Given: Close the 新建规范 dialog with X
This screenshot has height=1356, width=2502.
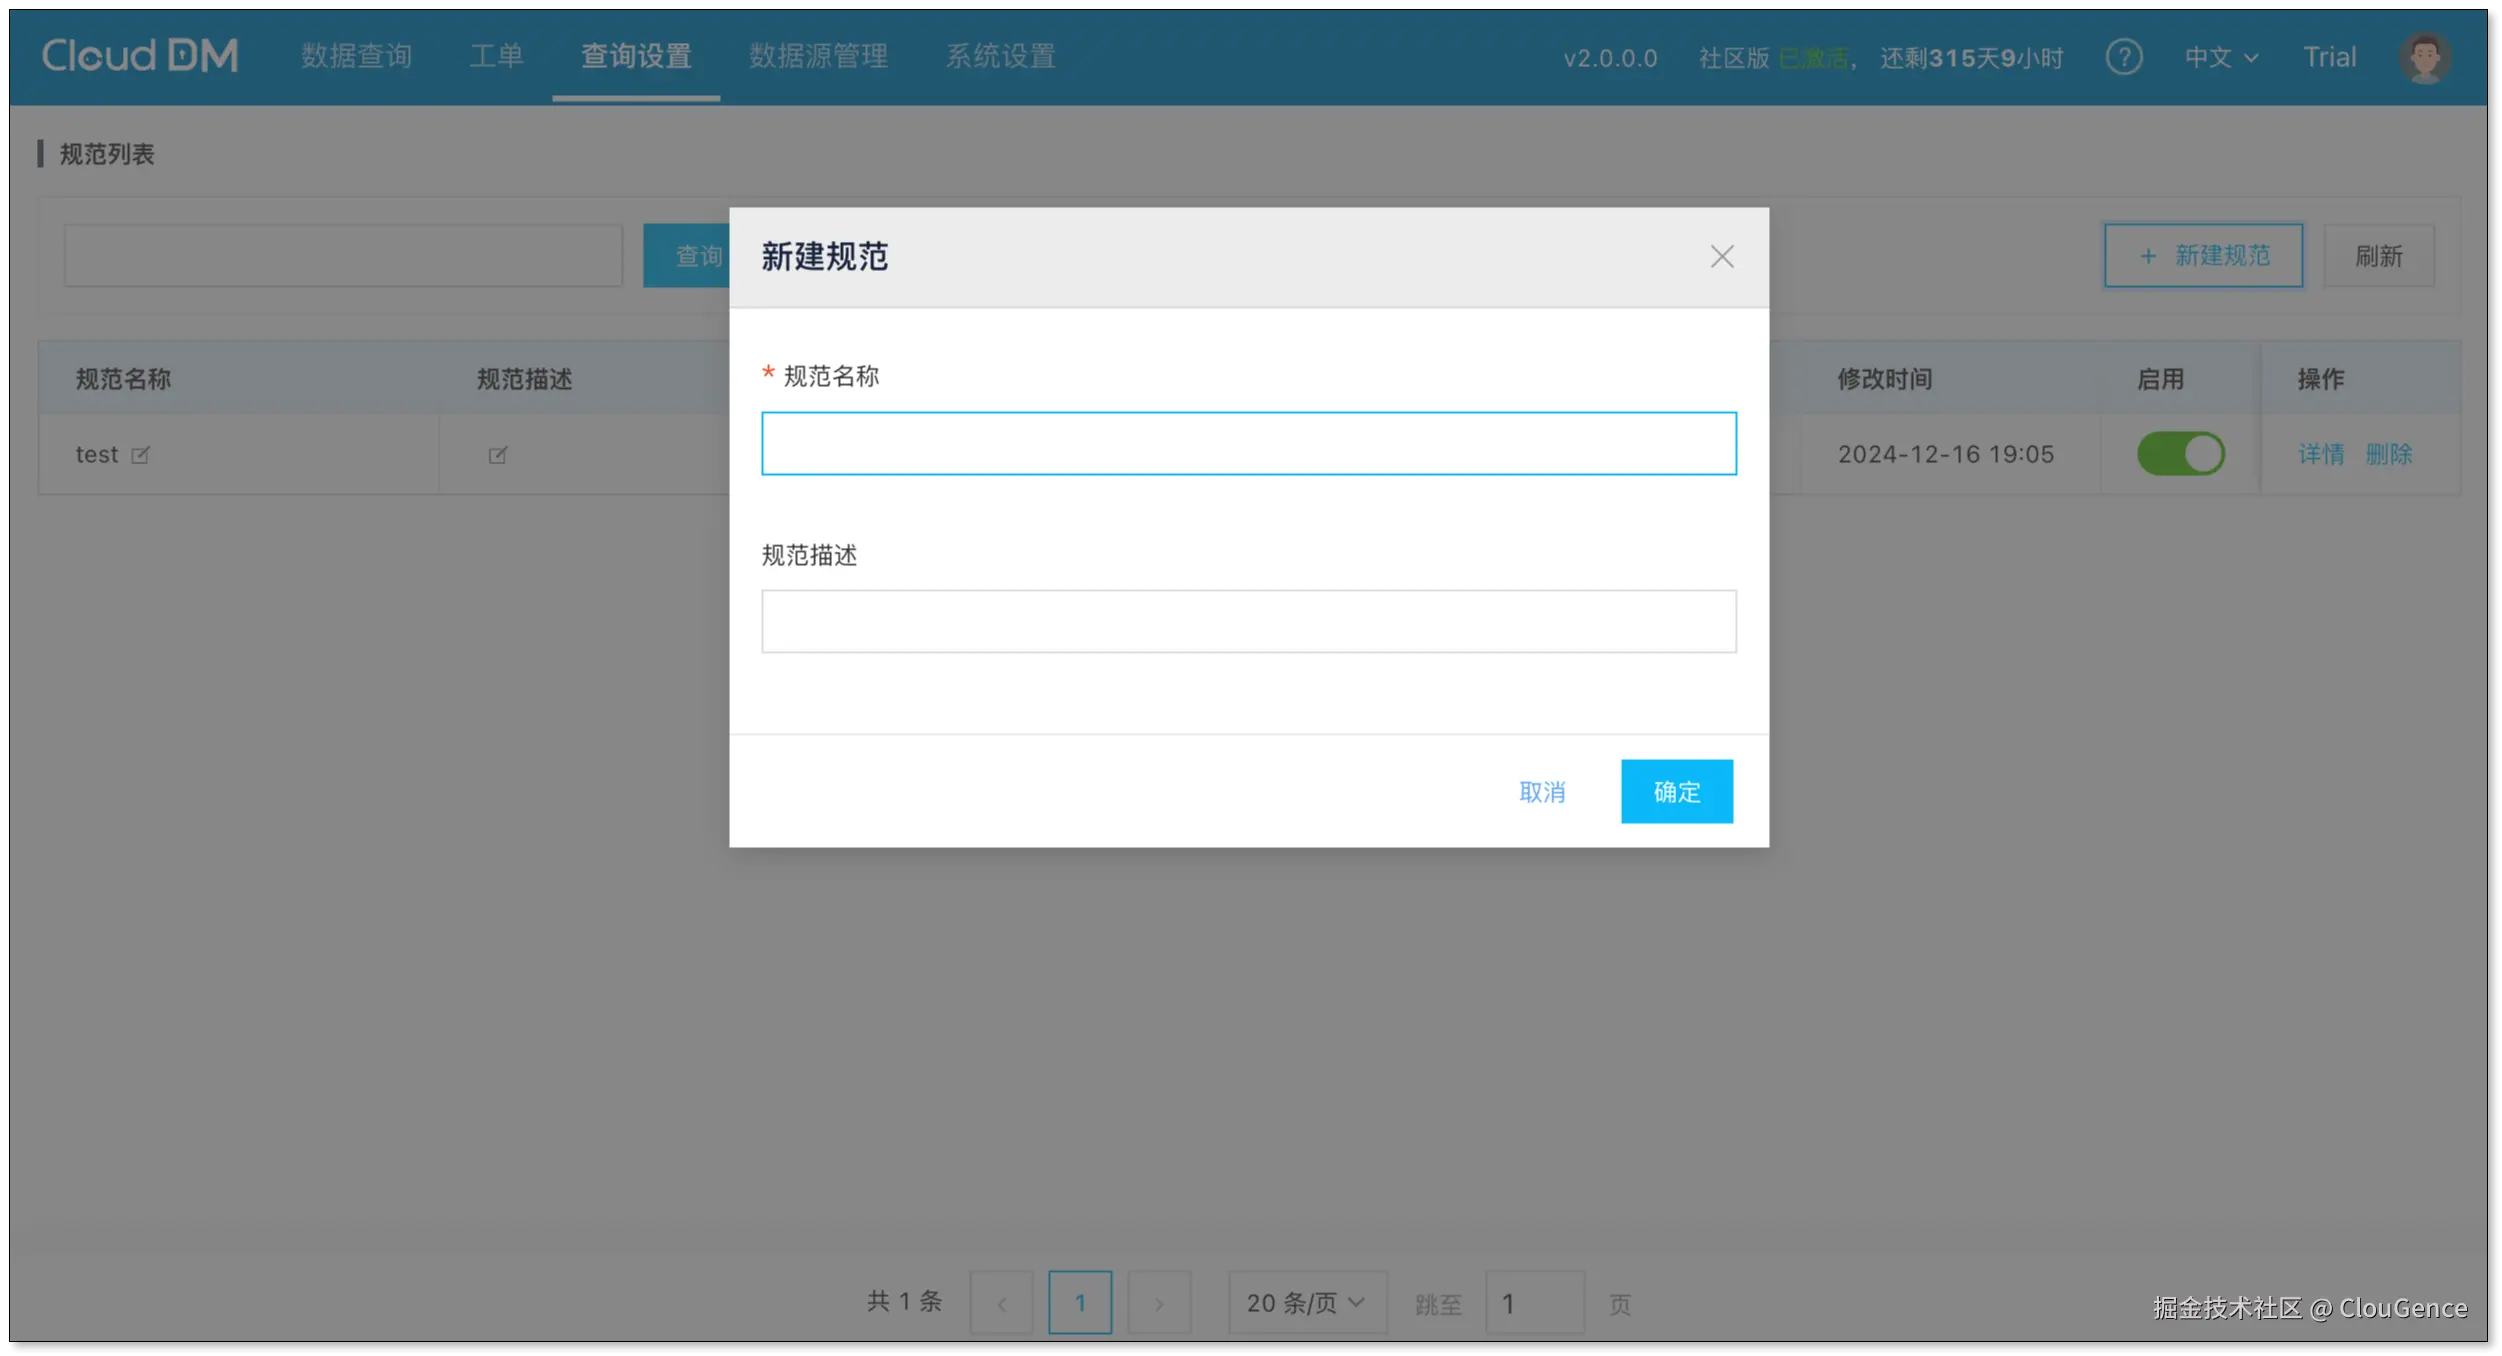Looking at the screenshot, I should pos(1721,257).
